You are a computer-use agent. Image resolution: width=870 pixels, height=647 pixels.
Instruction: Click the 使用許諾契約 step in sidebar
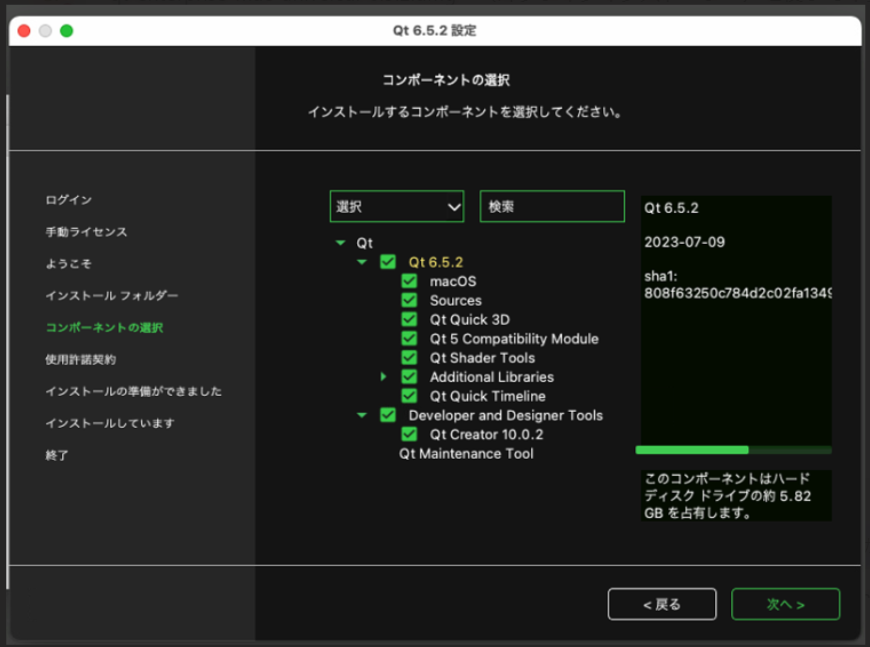pyautogui.click(x=80, y=360)
